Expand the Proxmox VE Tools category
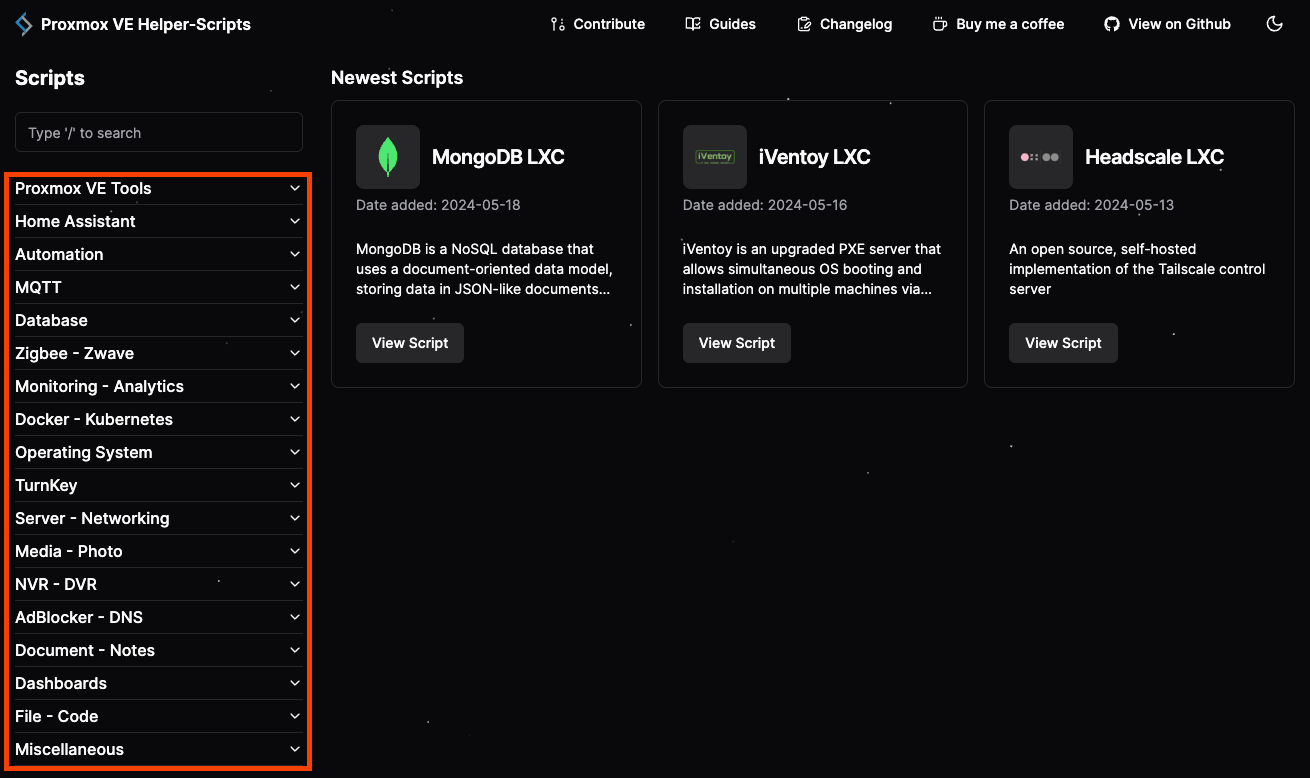 click(158, 188)
